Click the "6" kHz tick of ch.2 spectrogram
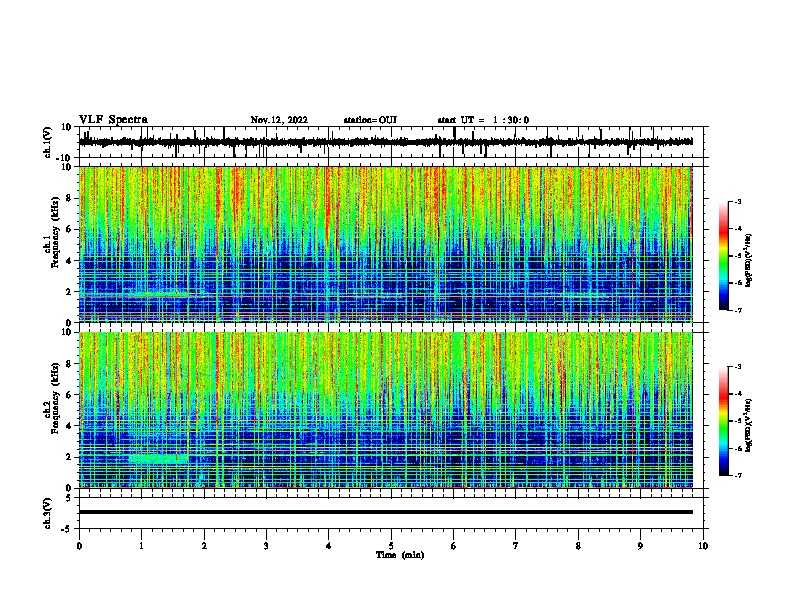Screen dimensions: 792x612 tap(69, 395)
